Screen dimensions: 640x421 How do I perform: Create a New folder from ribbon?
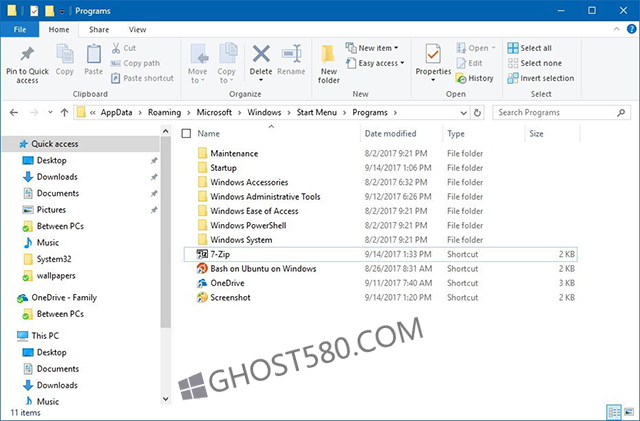(x=329, y=64)
